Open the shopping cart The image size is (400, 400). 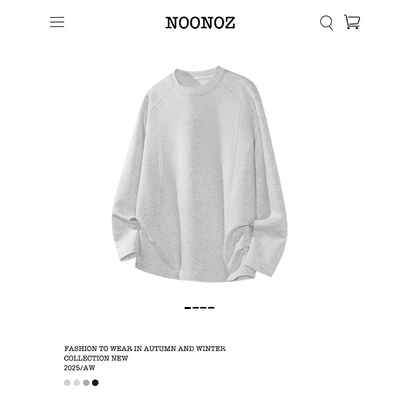(x=352, y=22)
